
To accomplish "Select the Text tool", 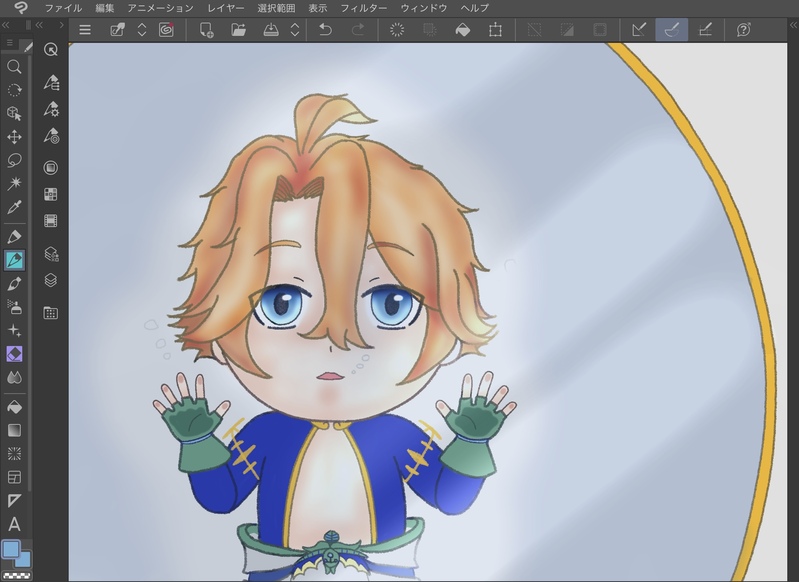I will tap(14, 524).
